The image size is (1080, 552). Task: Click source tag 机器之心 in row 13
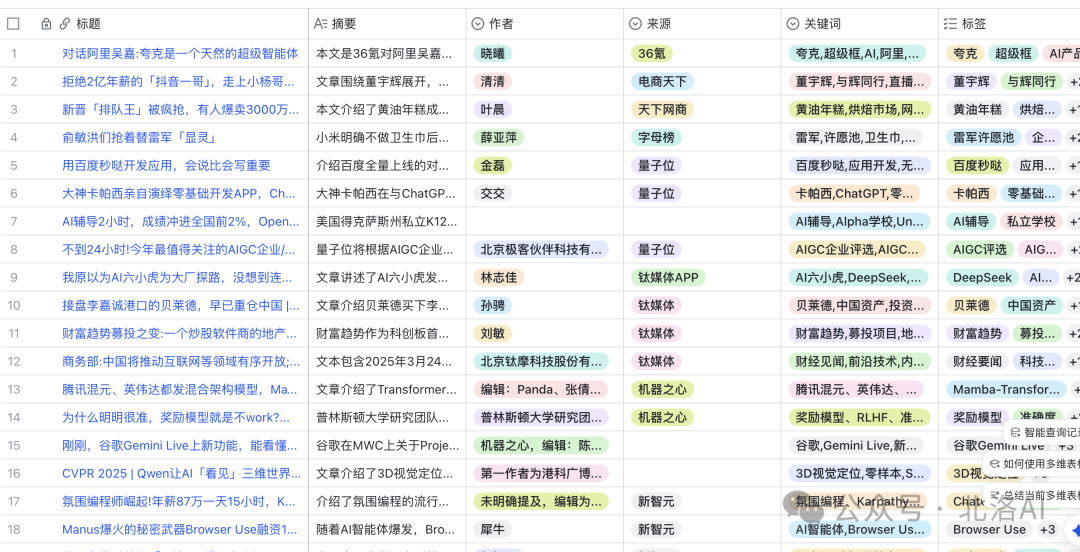663,390
